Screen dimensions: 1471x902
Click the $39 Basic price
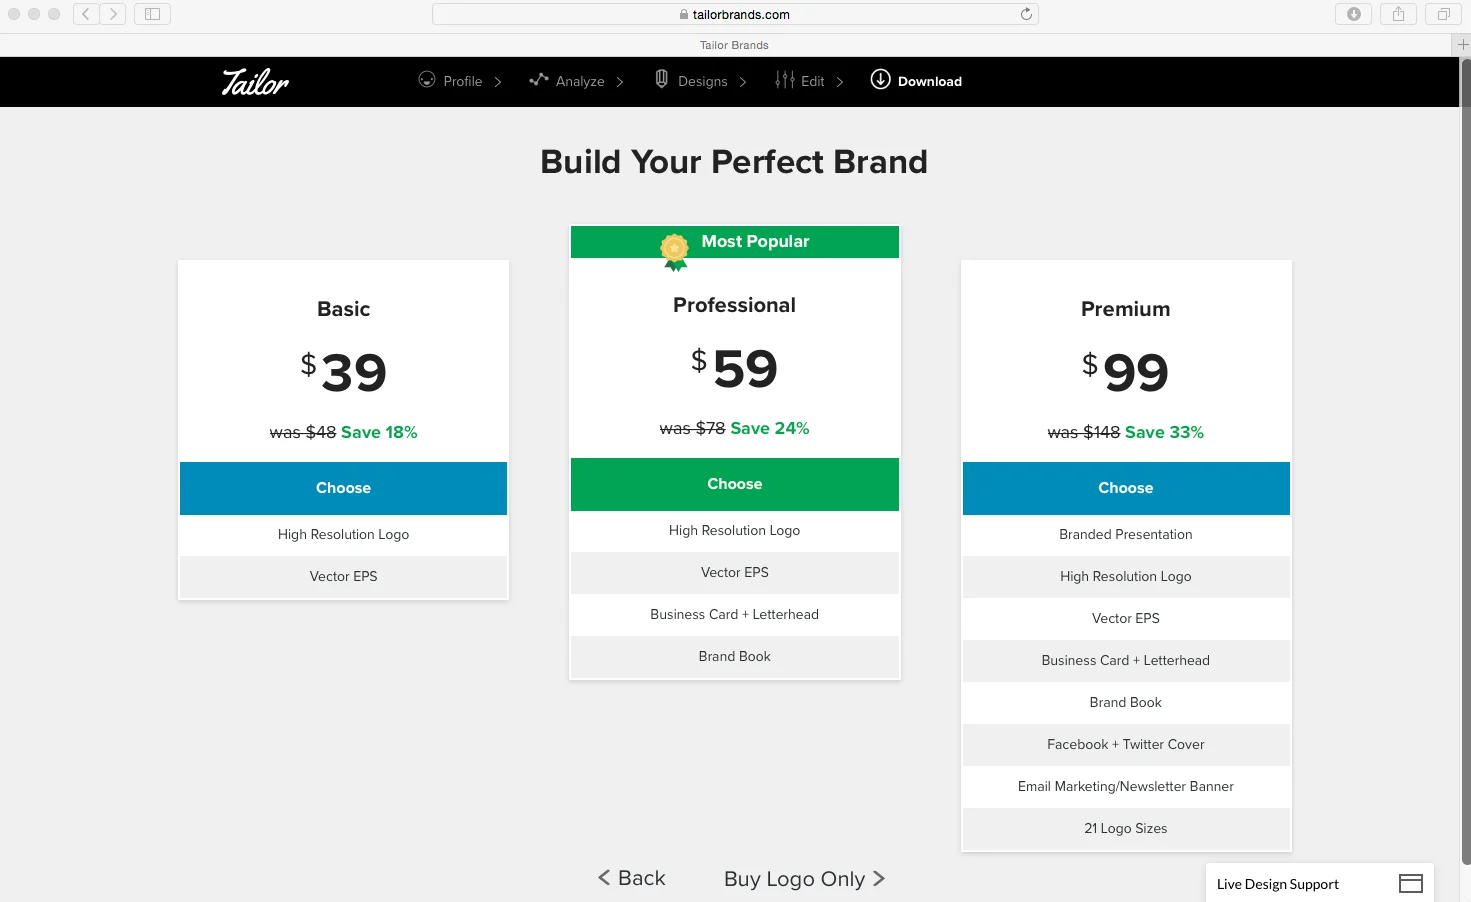(343, 373)
